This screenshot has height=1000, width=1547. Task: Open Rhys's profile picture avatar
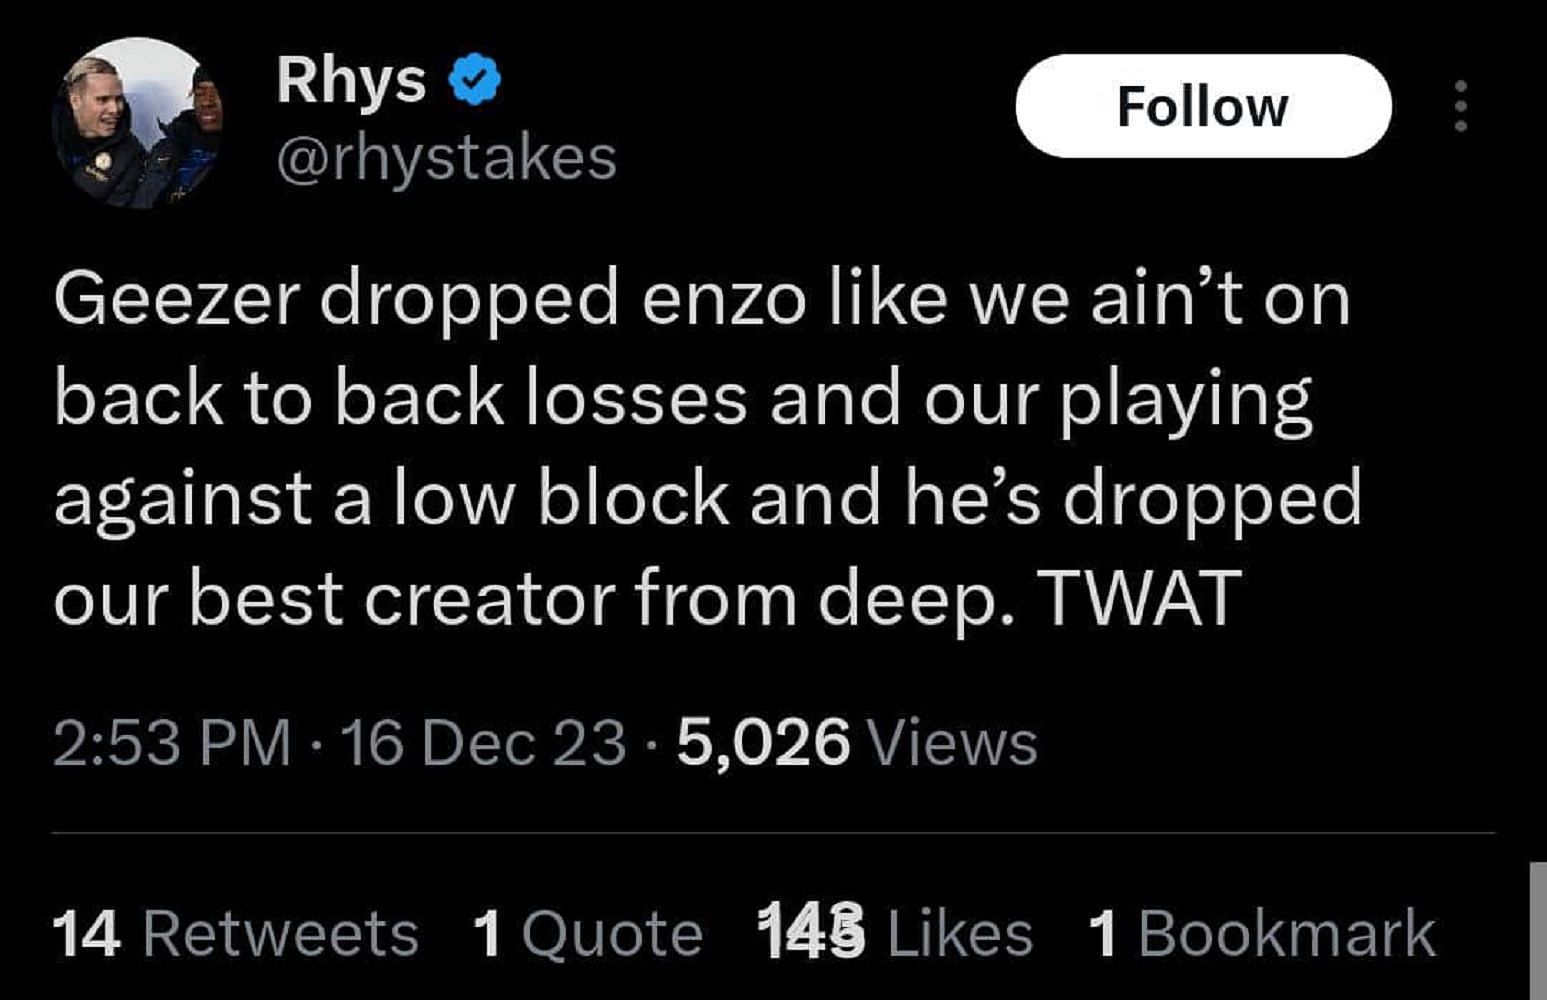pos(137,123)
